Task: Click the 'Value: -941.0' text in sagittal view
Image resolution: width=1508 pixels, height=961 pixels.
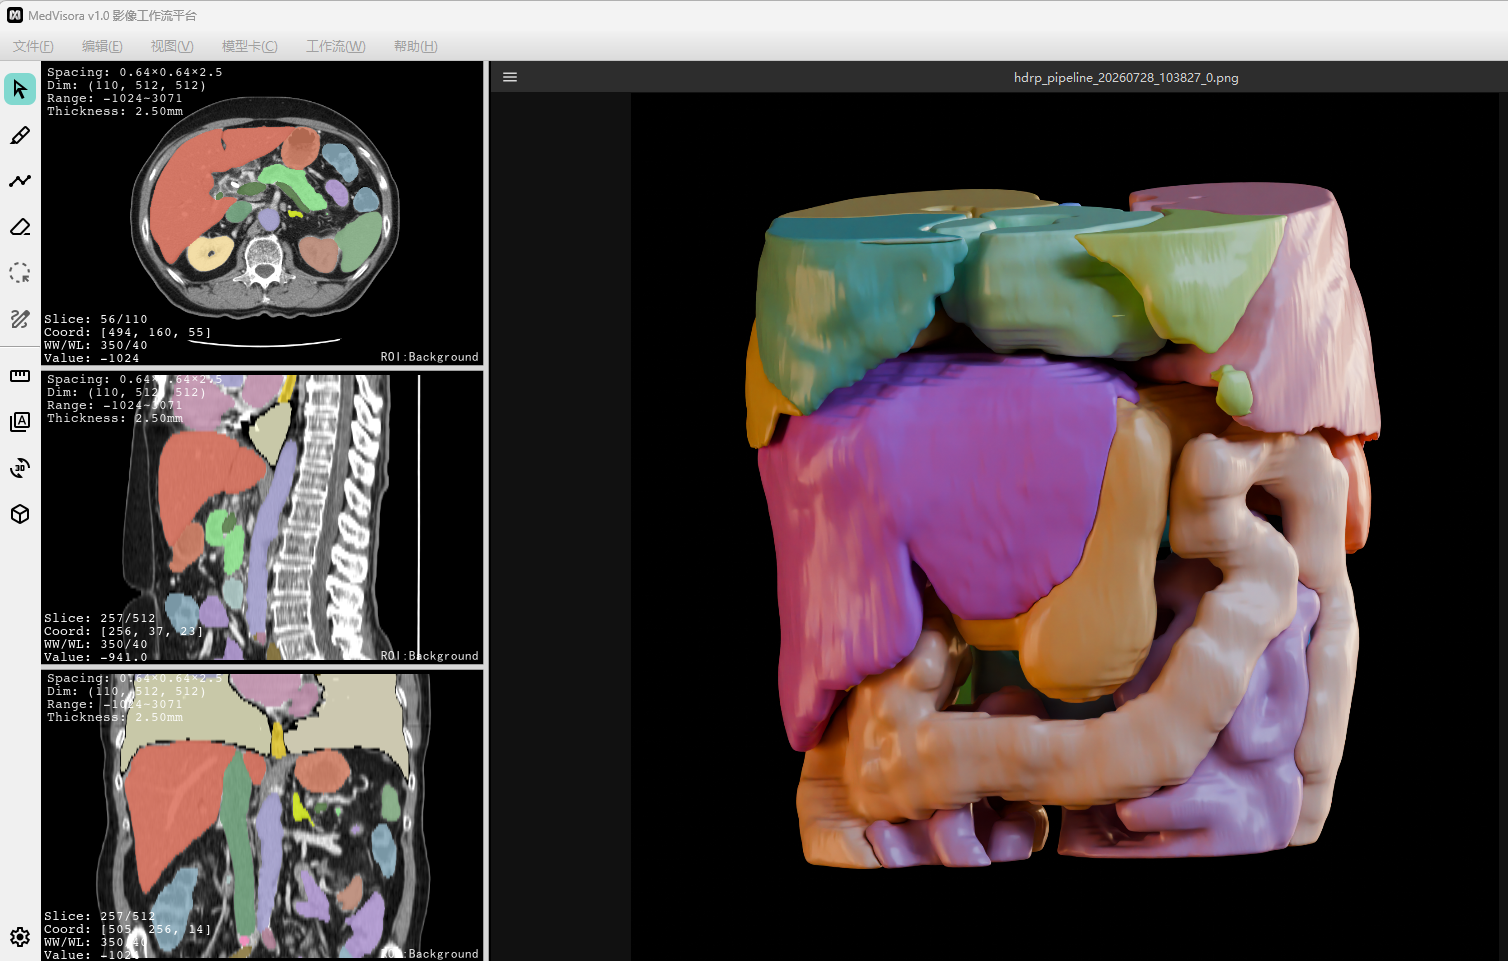Action: coord(96,657)
